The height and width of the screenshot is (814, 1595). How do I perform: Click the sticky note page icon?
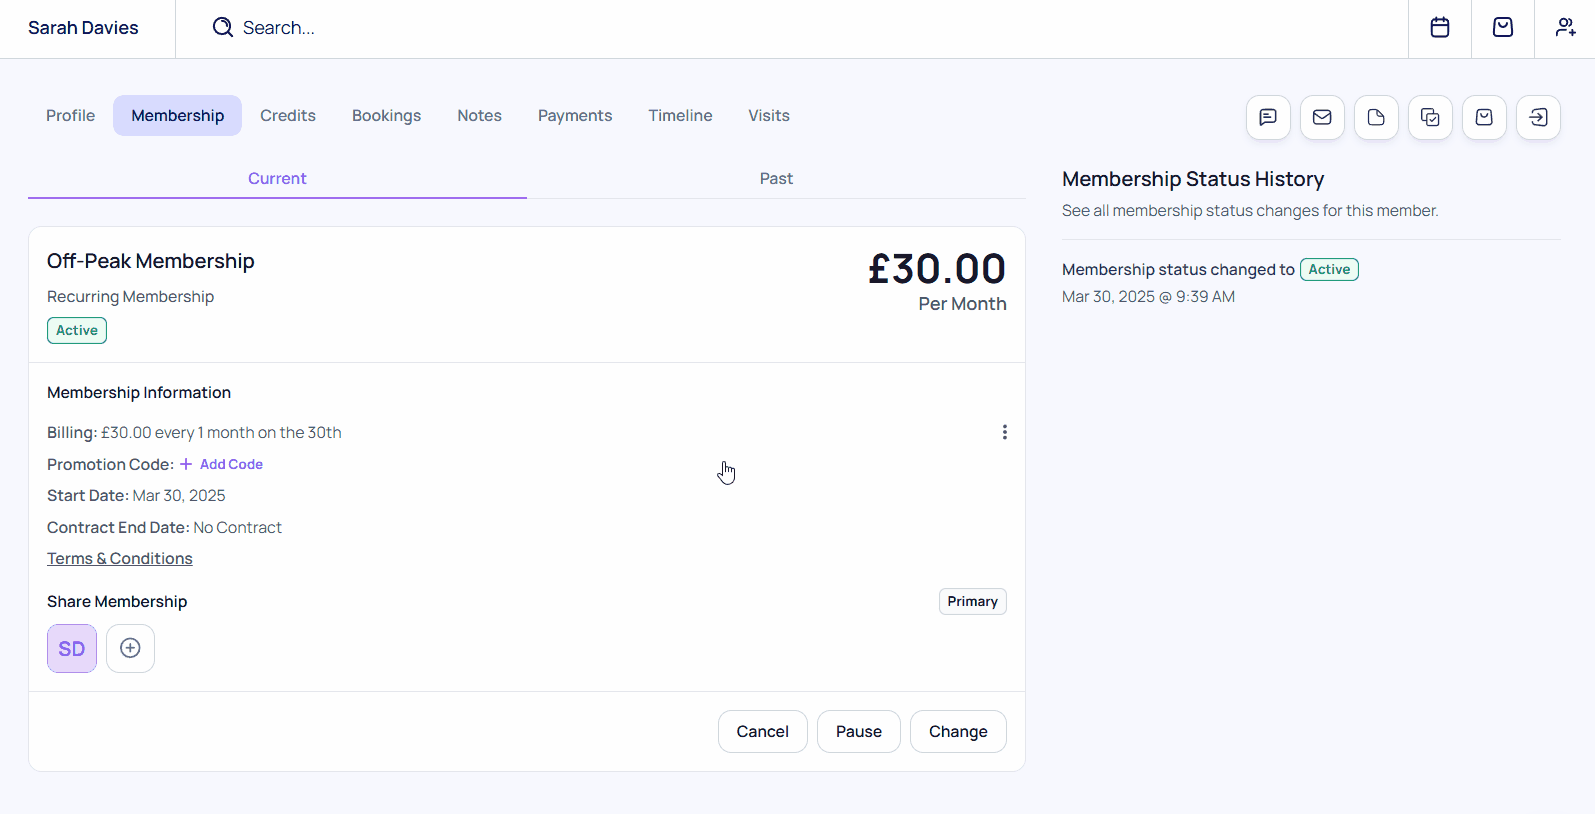coord(1376,118)
